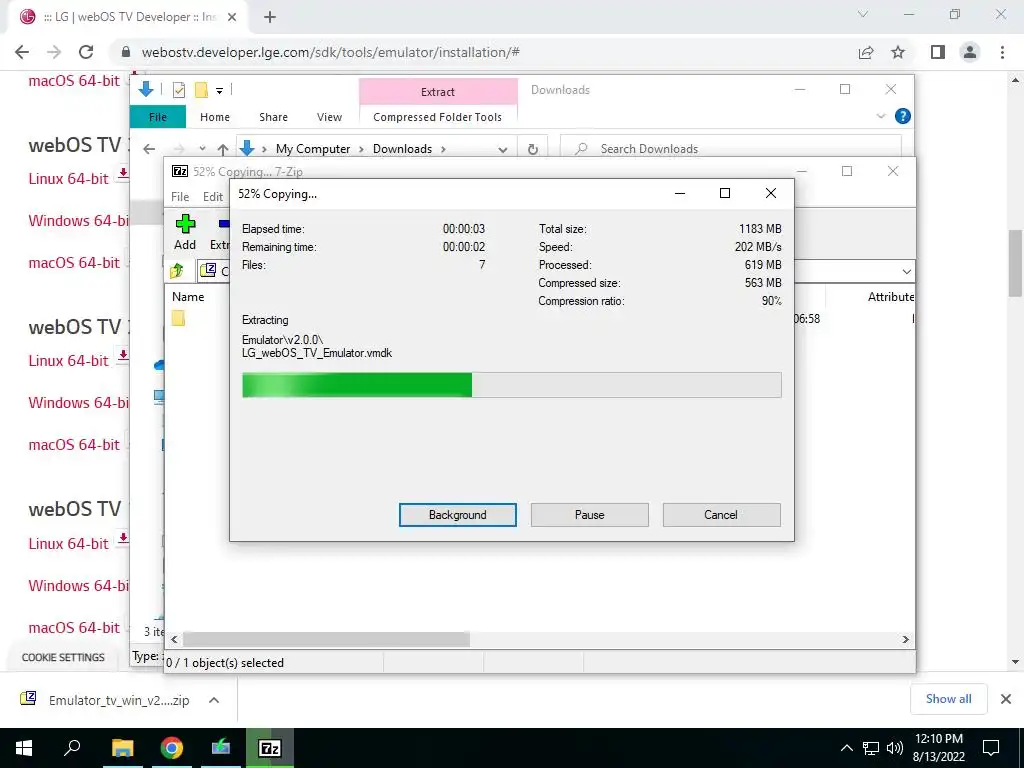Click Explorer back arrow
The width and height of the screenshot is (1024, 768).
point(149,149)
